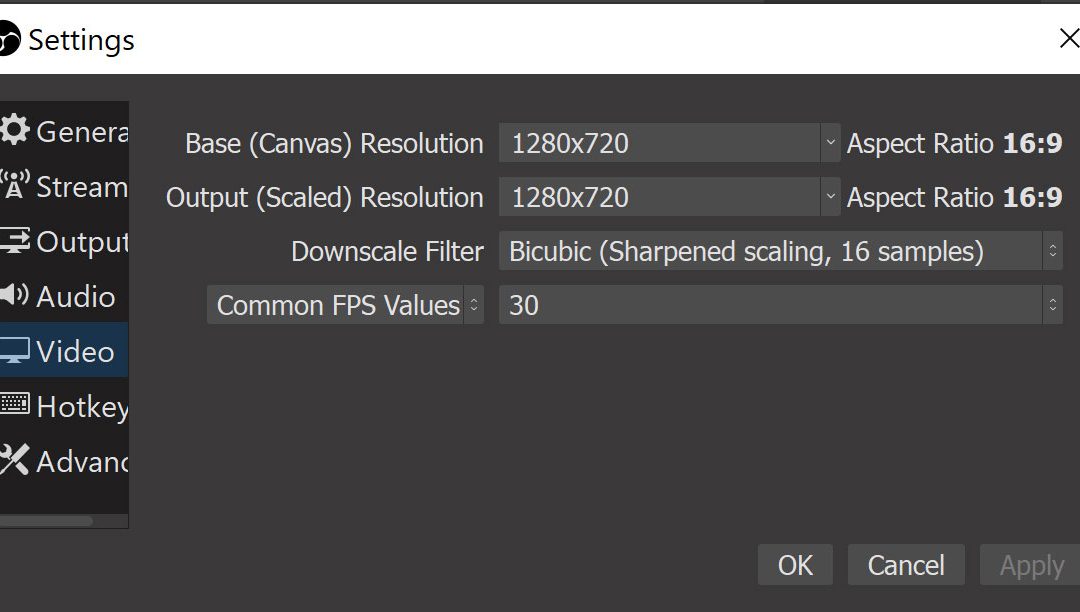
Task: Open the Common FPS Values type selector
Action: 345,305
